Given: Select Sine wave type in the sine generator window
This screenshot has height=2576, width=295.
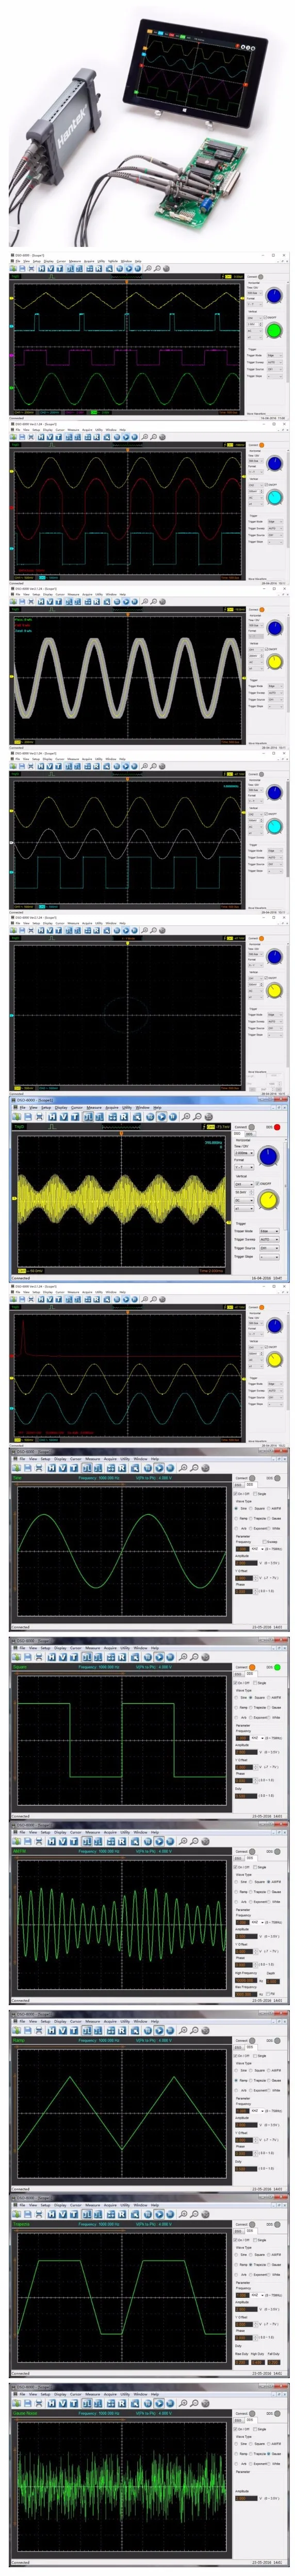Looking at the screenshot, I should [236, 1509].
